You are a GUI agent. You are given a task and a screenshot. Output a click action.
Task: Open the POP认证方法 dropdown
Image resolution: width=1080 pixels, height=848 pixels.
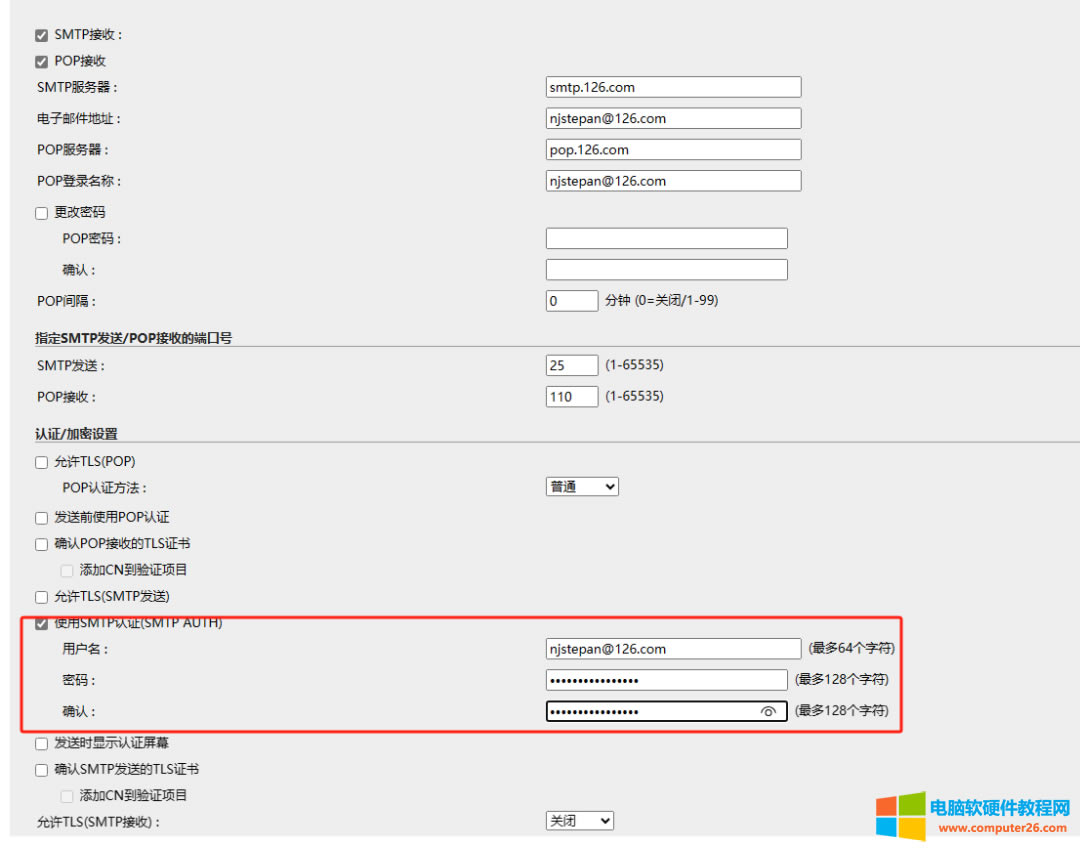point(582,487)
